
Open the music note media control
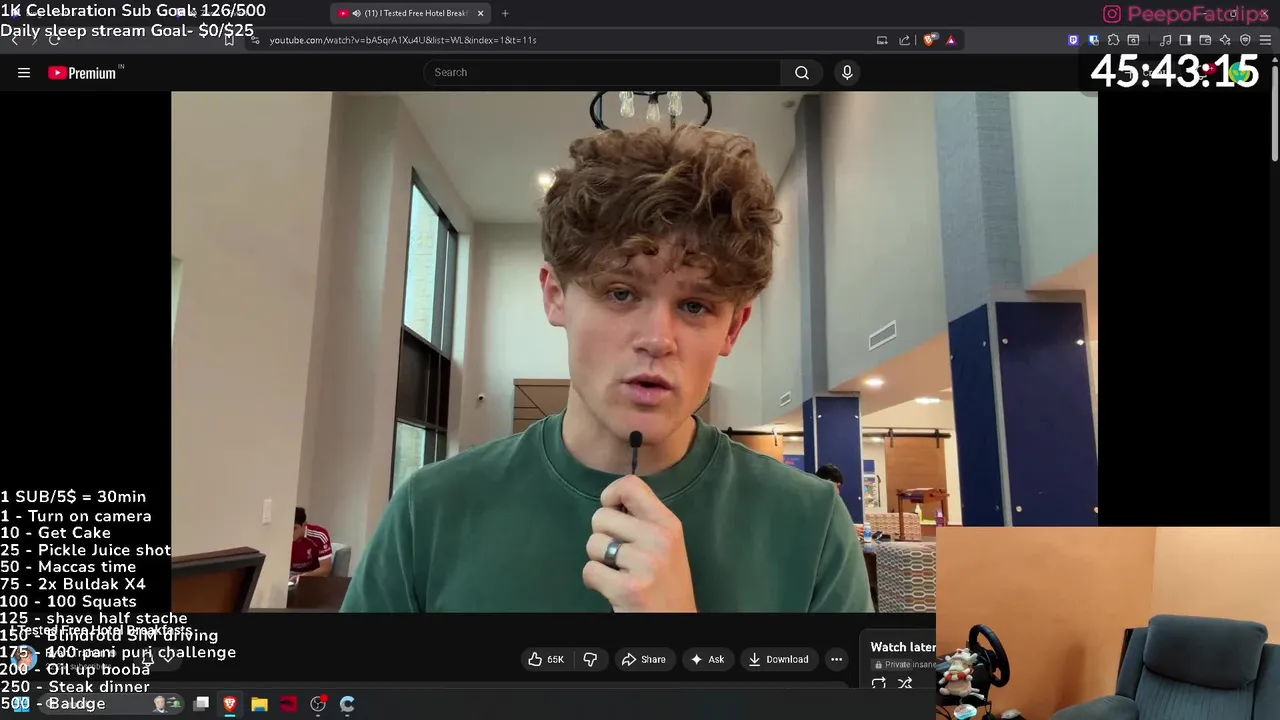point(1165,40)
